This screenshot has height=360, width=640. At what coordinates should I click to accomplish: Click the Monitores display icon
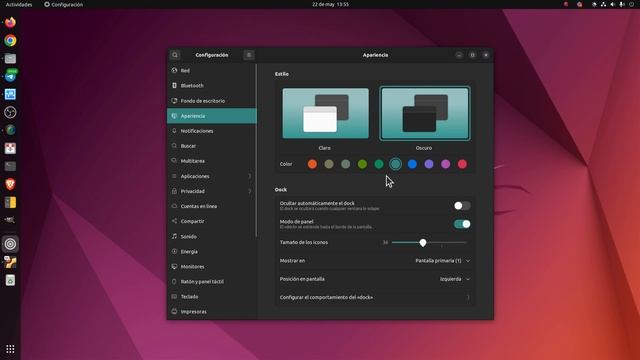[x=174, y=267]
